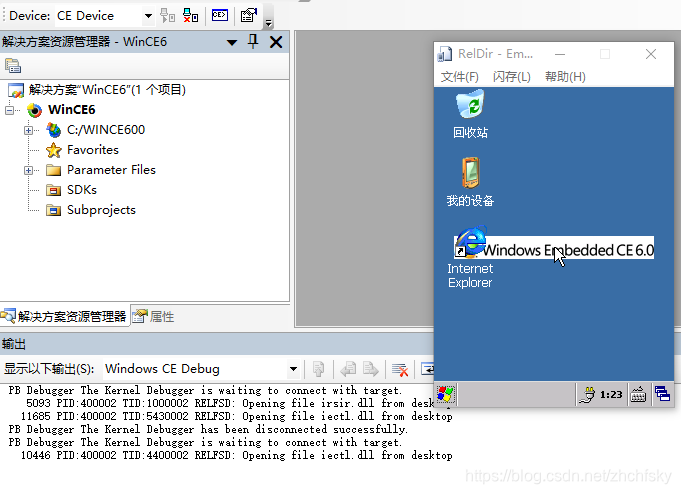
Task: Open the CE Target Control toolbar icon
Action: [x=220, y=16]
